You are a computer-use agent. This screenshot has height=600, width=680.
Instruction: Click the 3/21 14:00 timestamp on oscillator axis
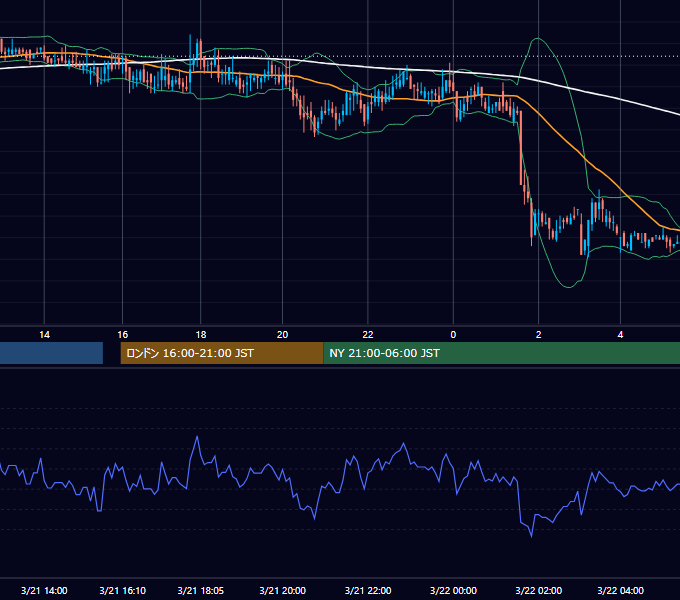coord(44,590)
